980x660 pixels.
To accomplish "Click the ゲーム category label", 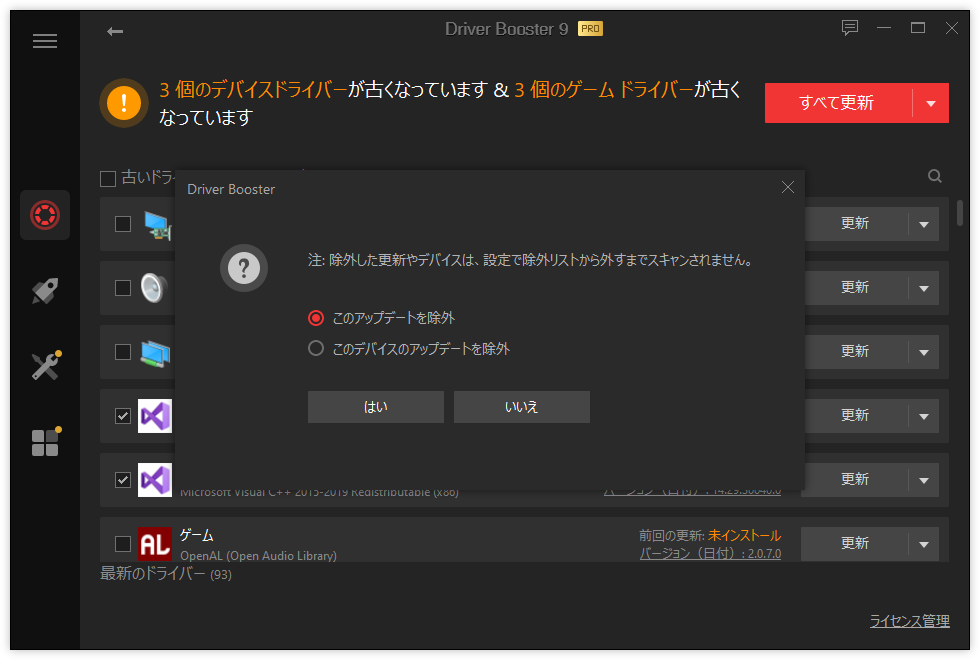I will (x=197, y=535).
